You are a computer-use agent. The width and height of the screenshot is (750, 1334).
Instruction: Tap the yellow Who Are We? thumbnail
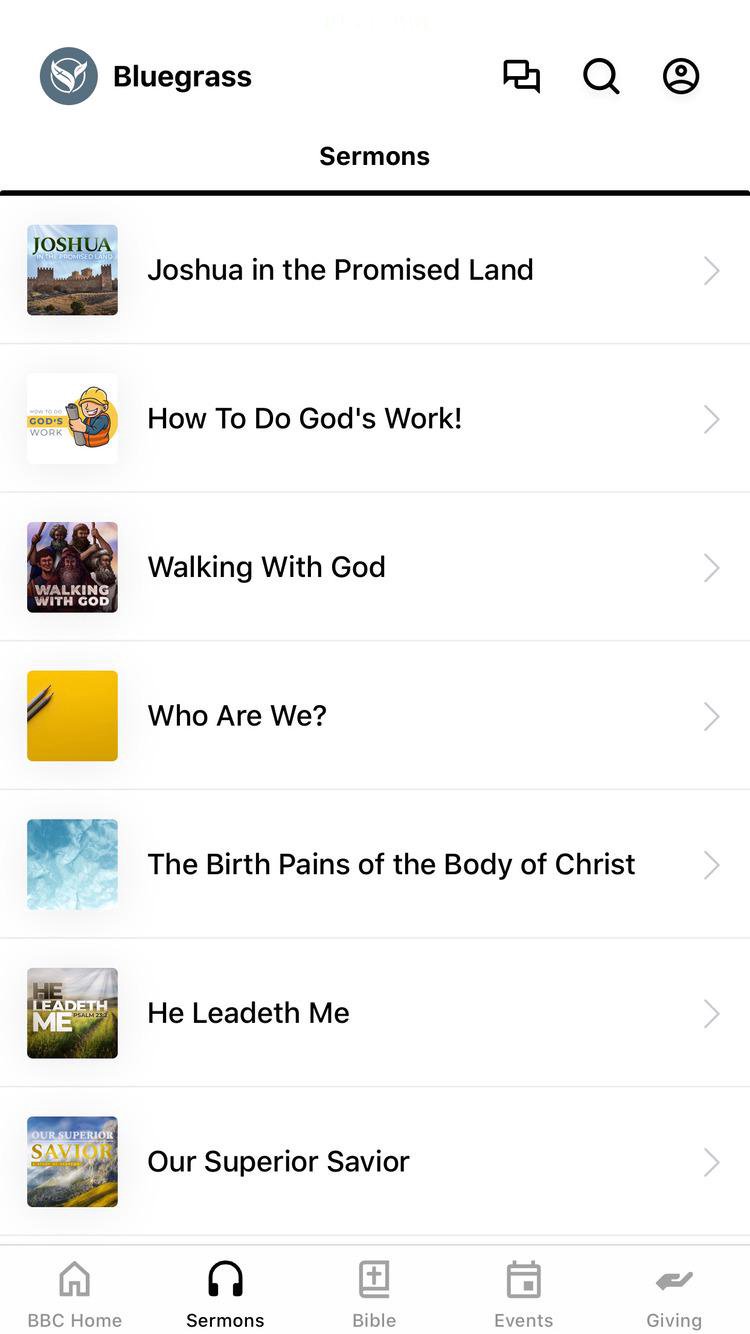point(72,716)
